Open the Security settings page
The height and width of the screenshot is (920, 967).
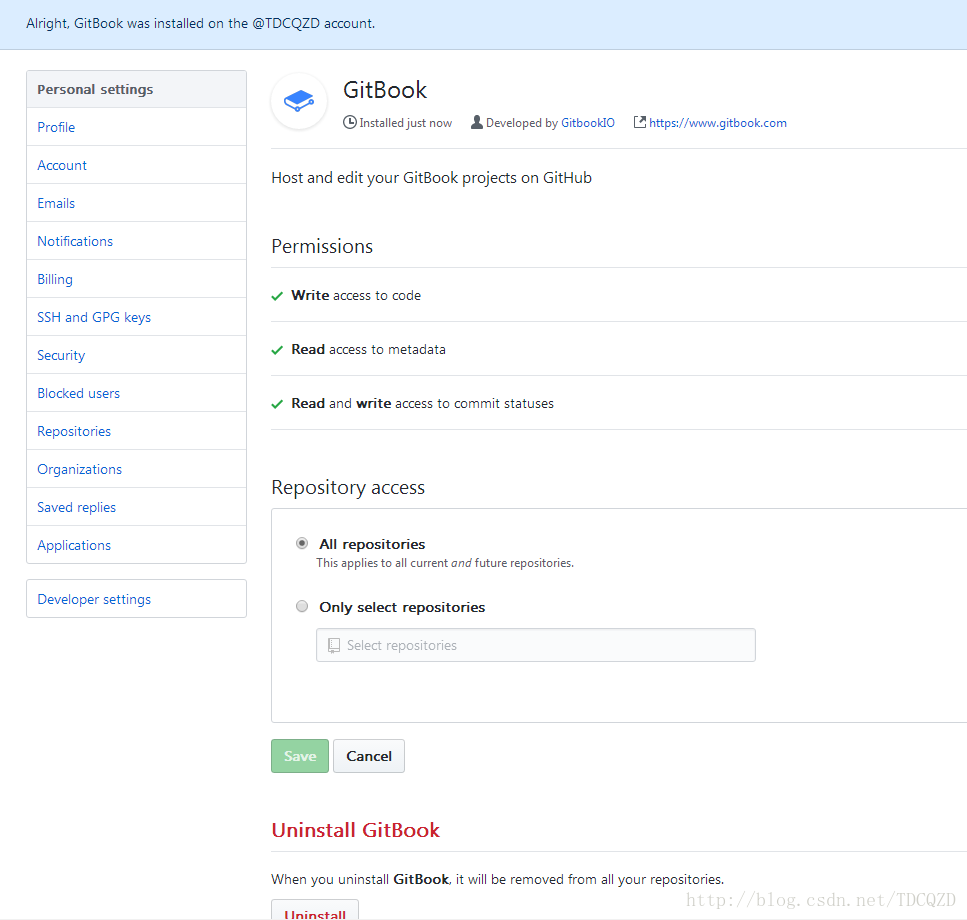click(136, 355)
